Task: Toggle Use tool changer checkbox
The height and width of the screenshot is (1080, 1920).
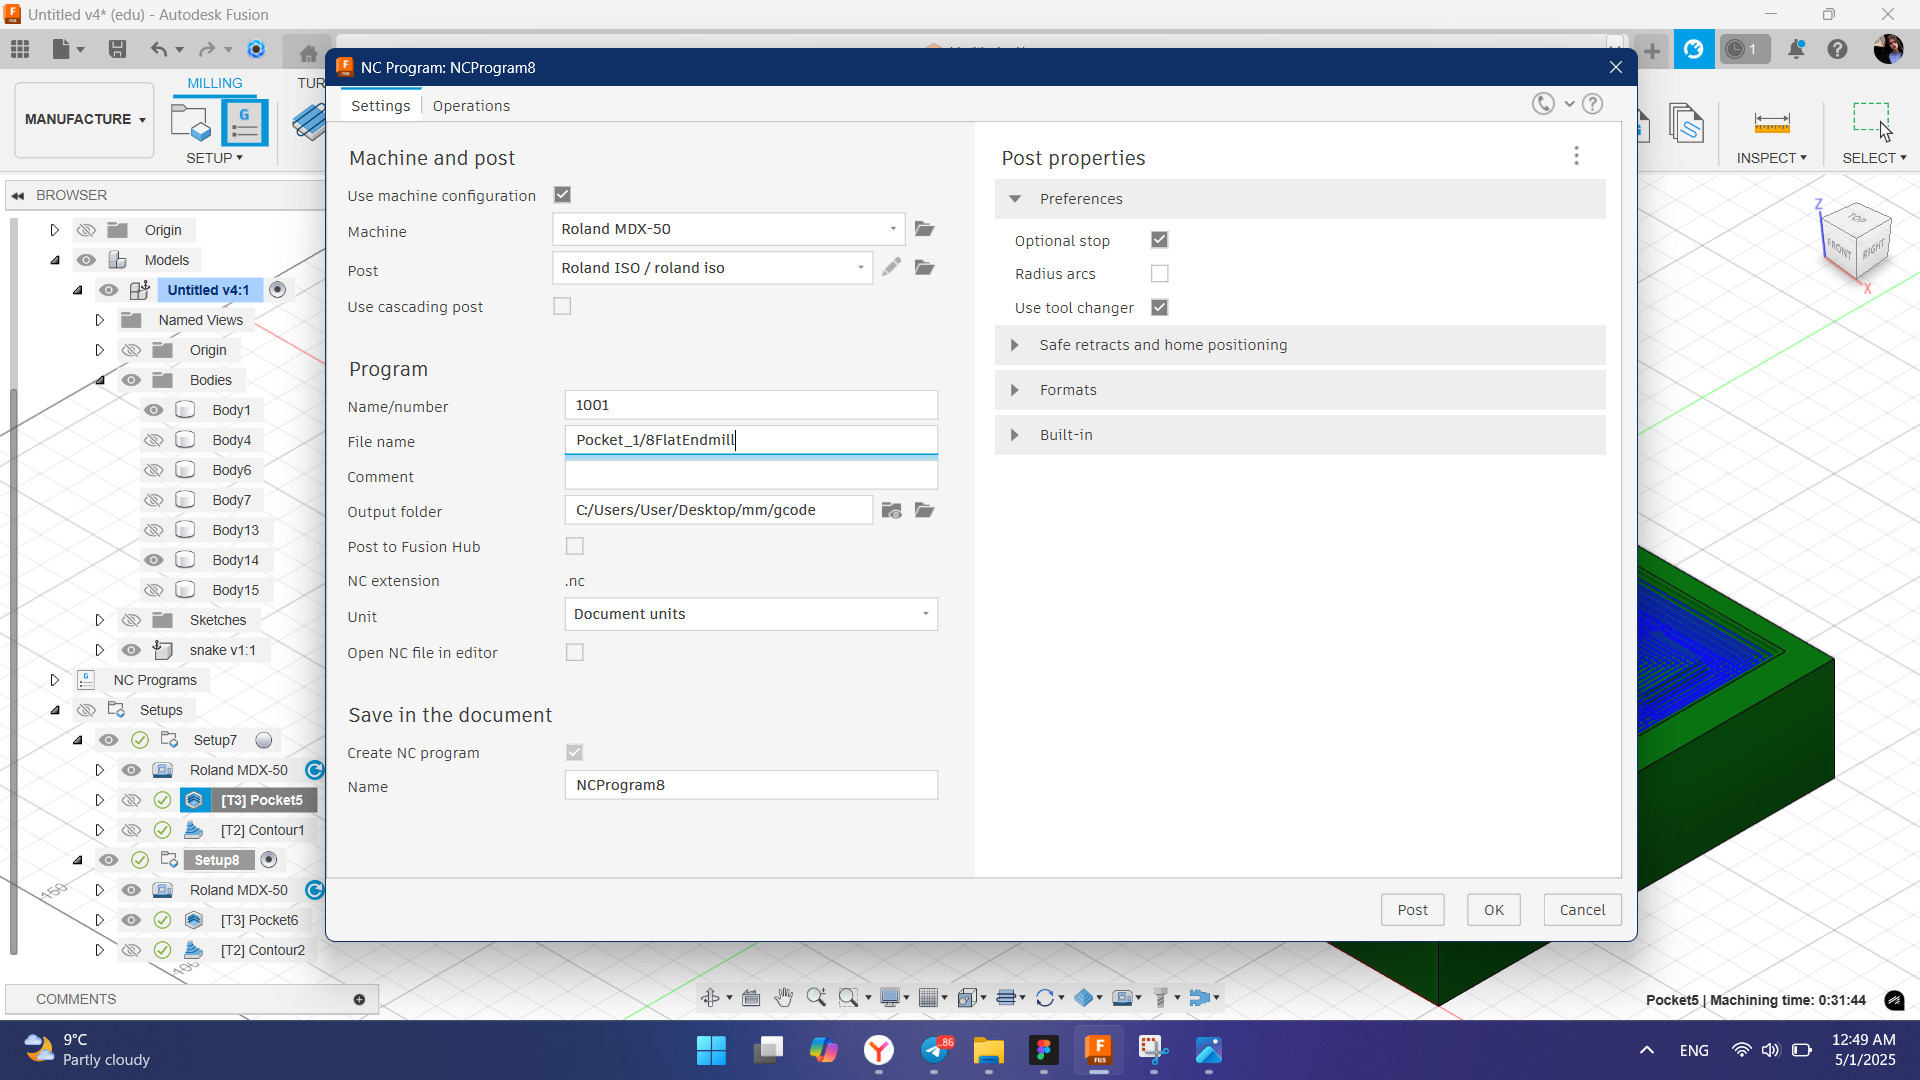Action: point(1159,307)
